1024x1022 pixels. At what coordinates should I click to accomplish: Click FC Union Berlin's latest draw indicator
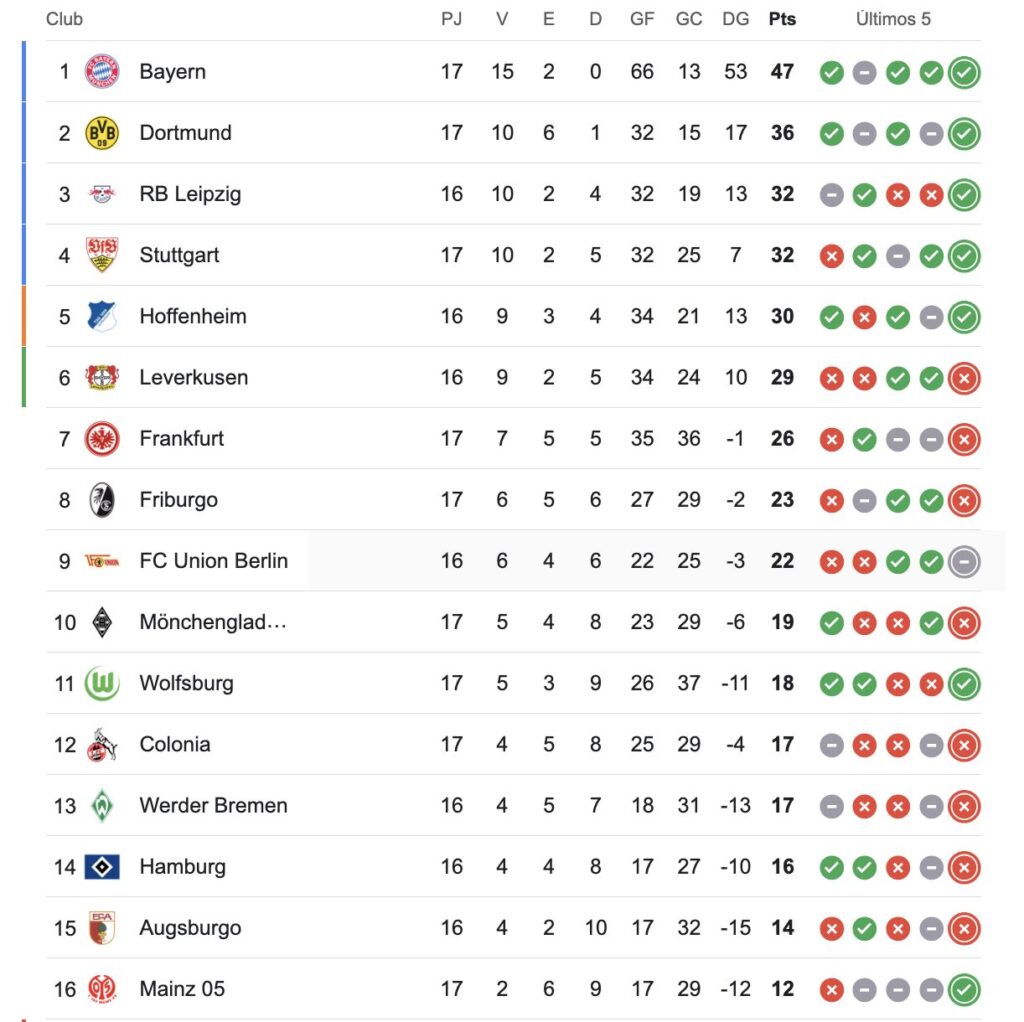pyautogui.click(x=964, y=561)
